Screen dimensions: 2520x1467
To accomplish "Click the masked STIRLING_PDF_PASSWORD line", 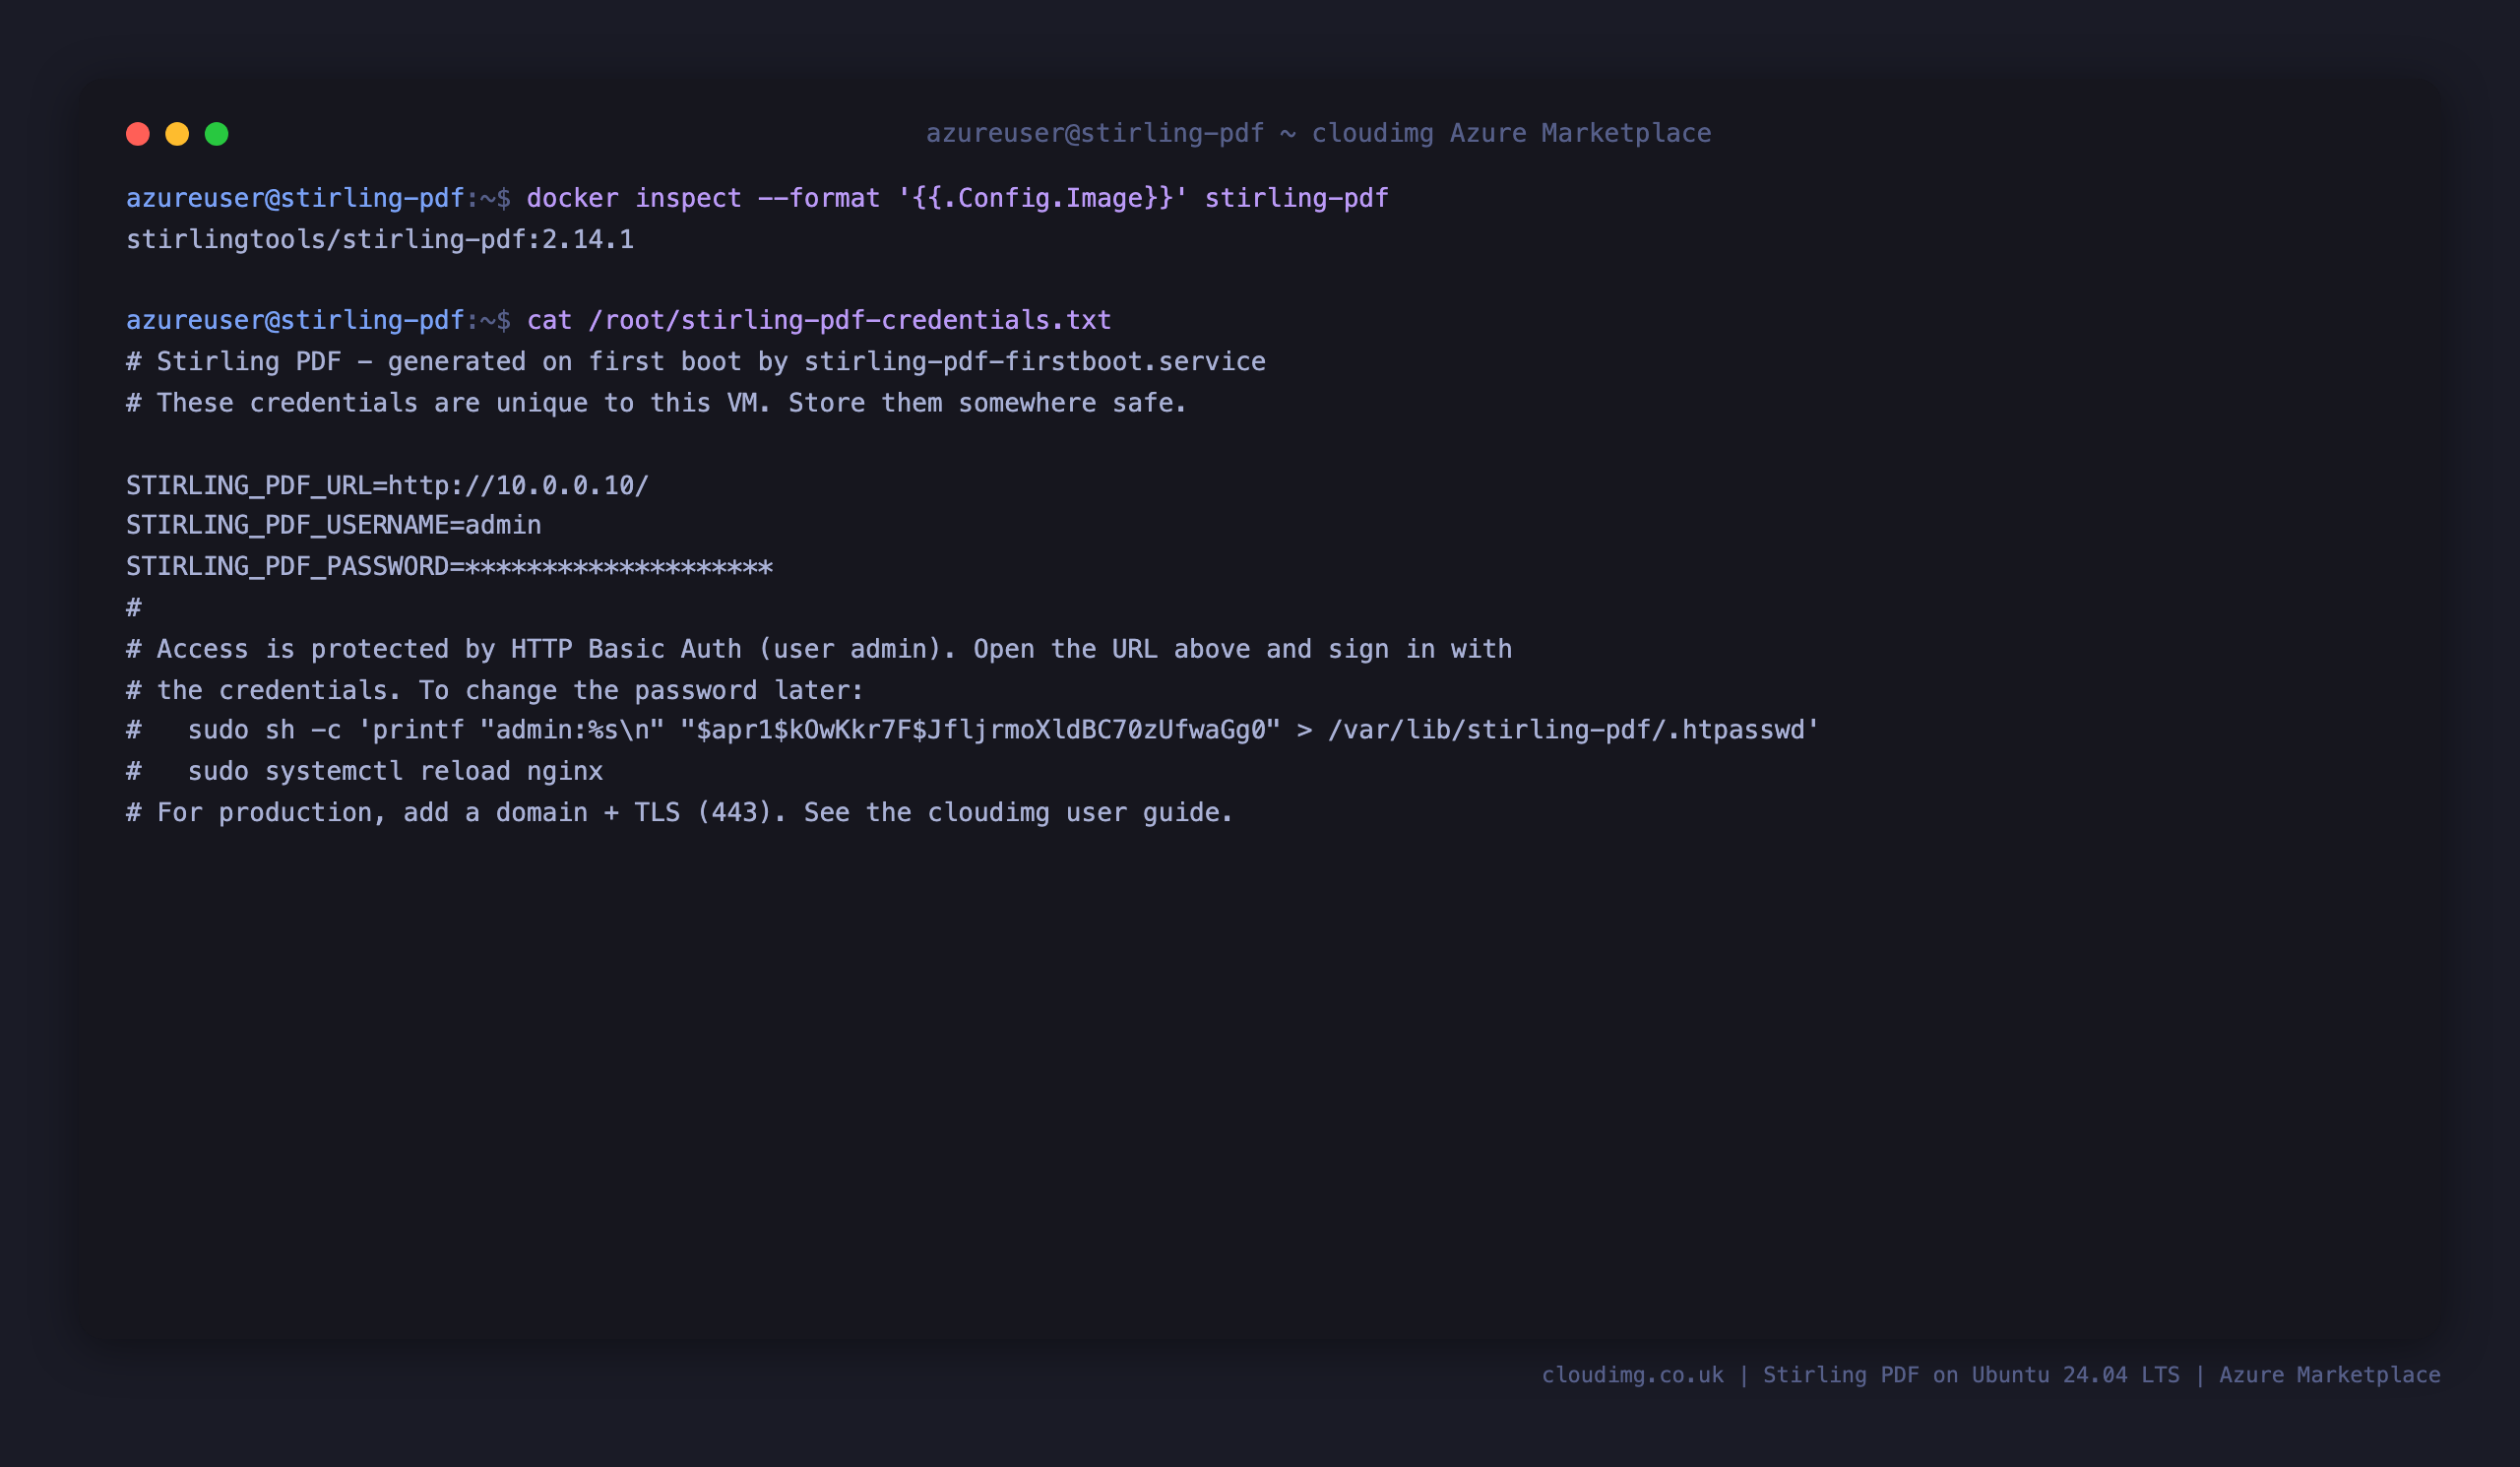I will point(449,567).
